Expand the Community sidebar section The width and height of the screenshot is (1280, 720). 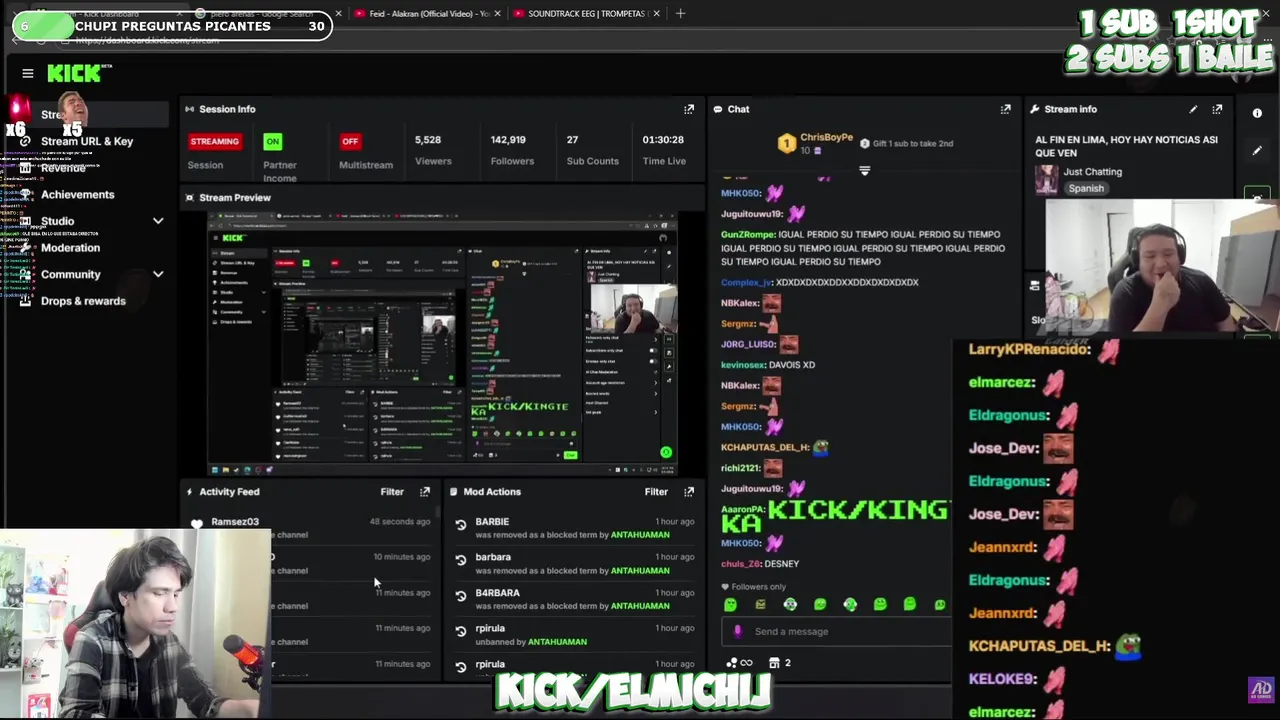click(x=158, y=274)
